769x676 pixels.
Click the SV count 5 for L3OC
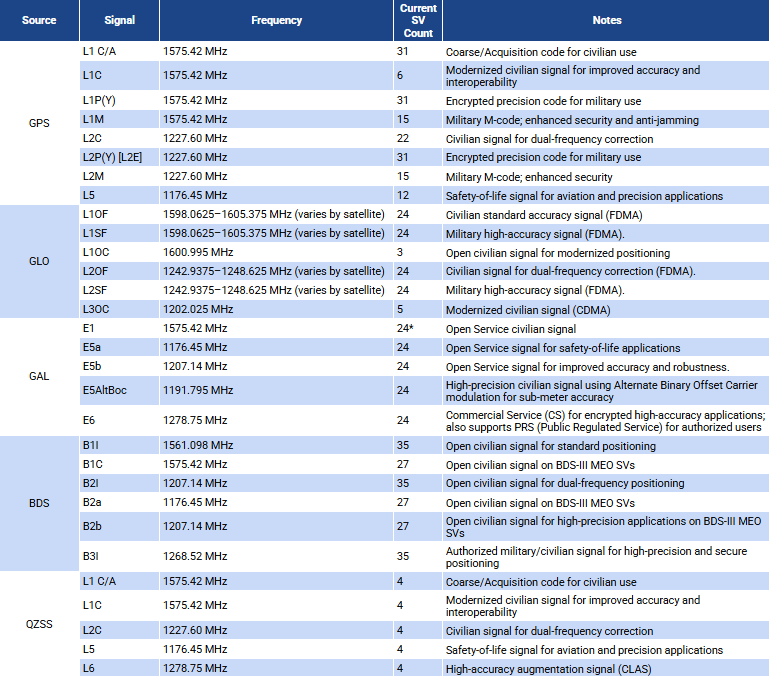click(x=418, y=309)
